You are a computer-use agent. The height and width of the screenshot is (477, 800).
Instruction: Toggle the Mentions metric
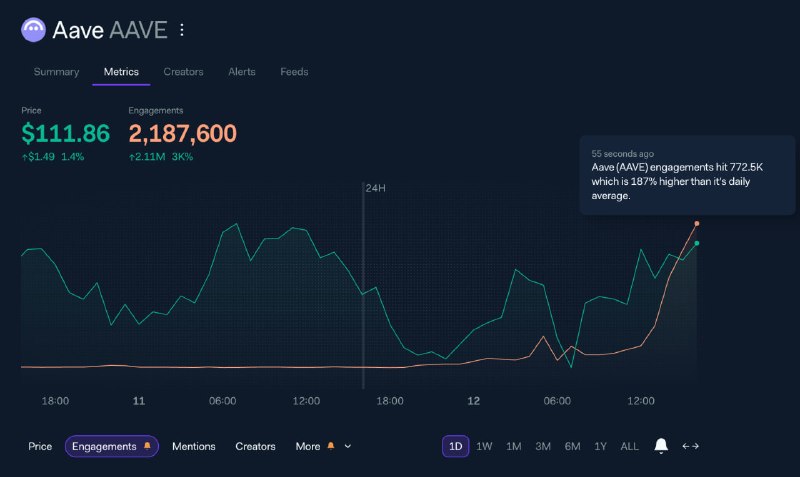pyautogui.click(x=193, y=446)
